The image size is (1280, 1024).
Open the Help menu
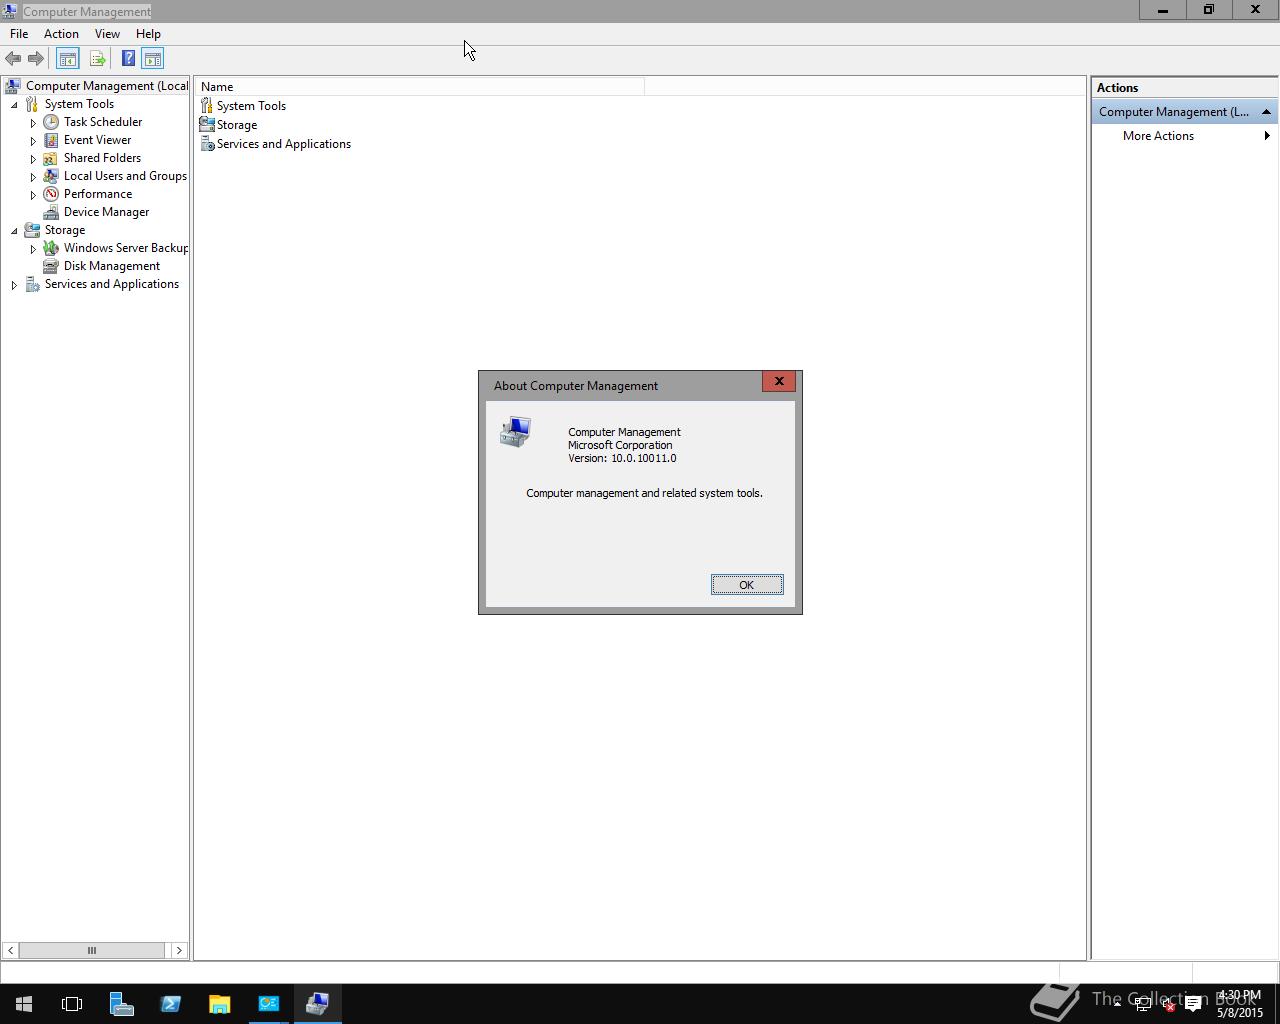click(148, 34)
